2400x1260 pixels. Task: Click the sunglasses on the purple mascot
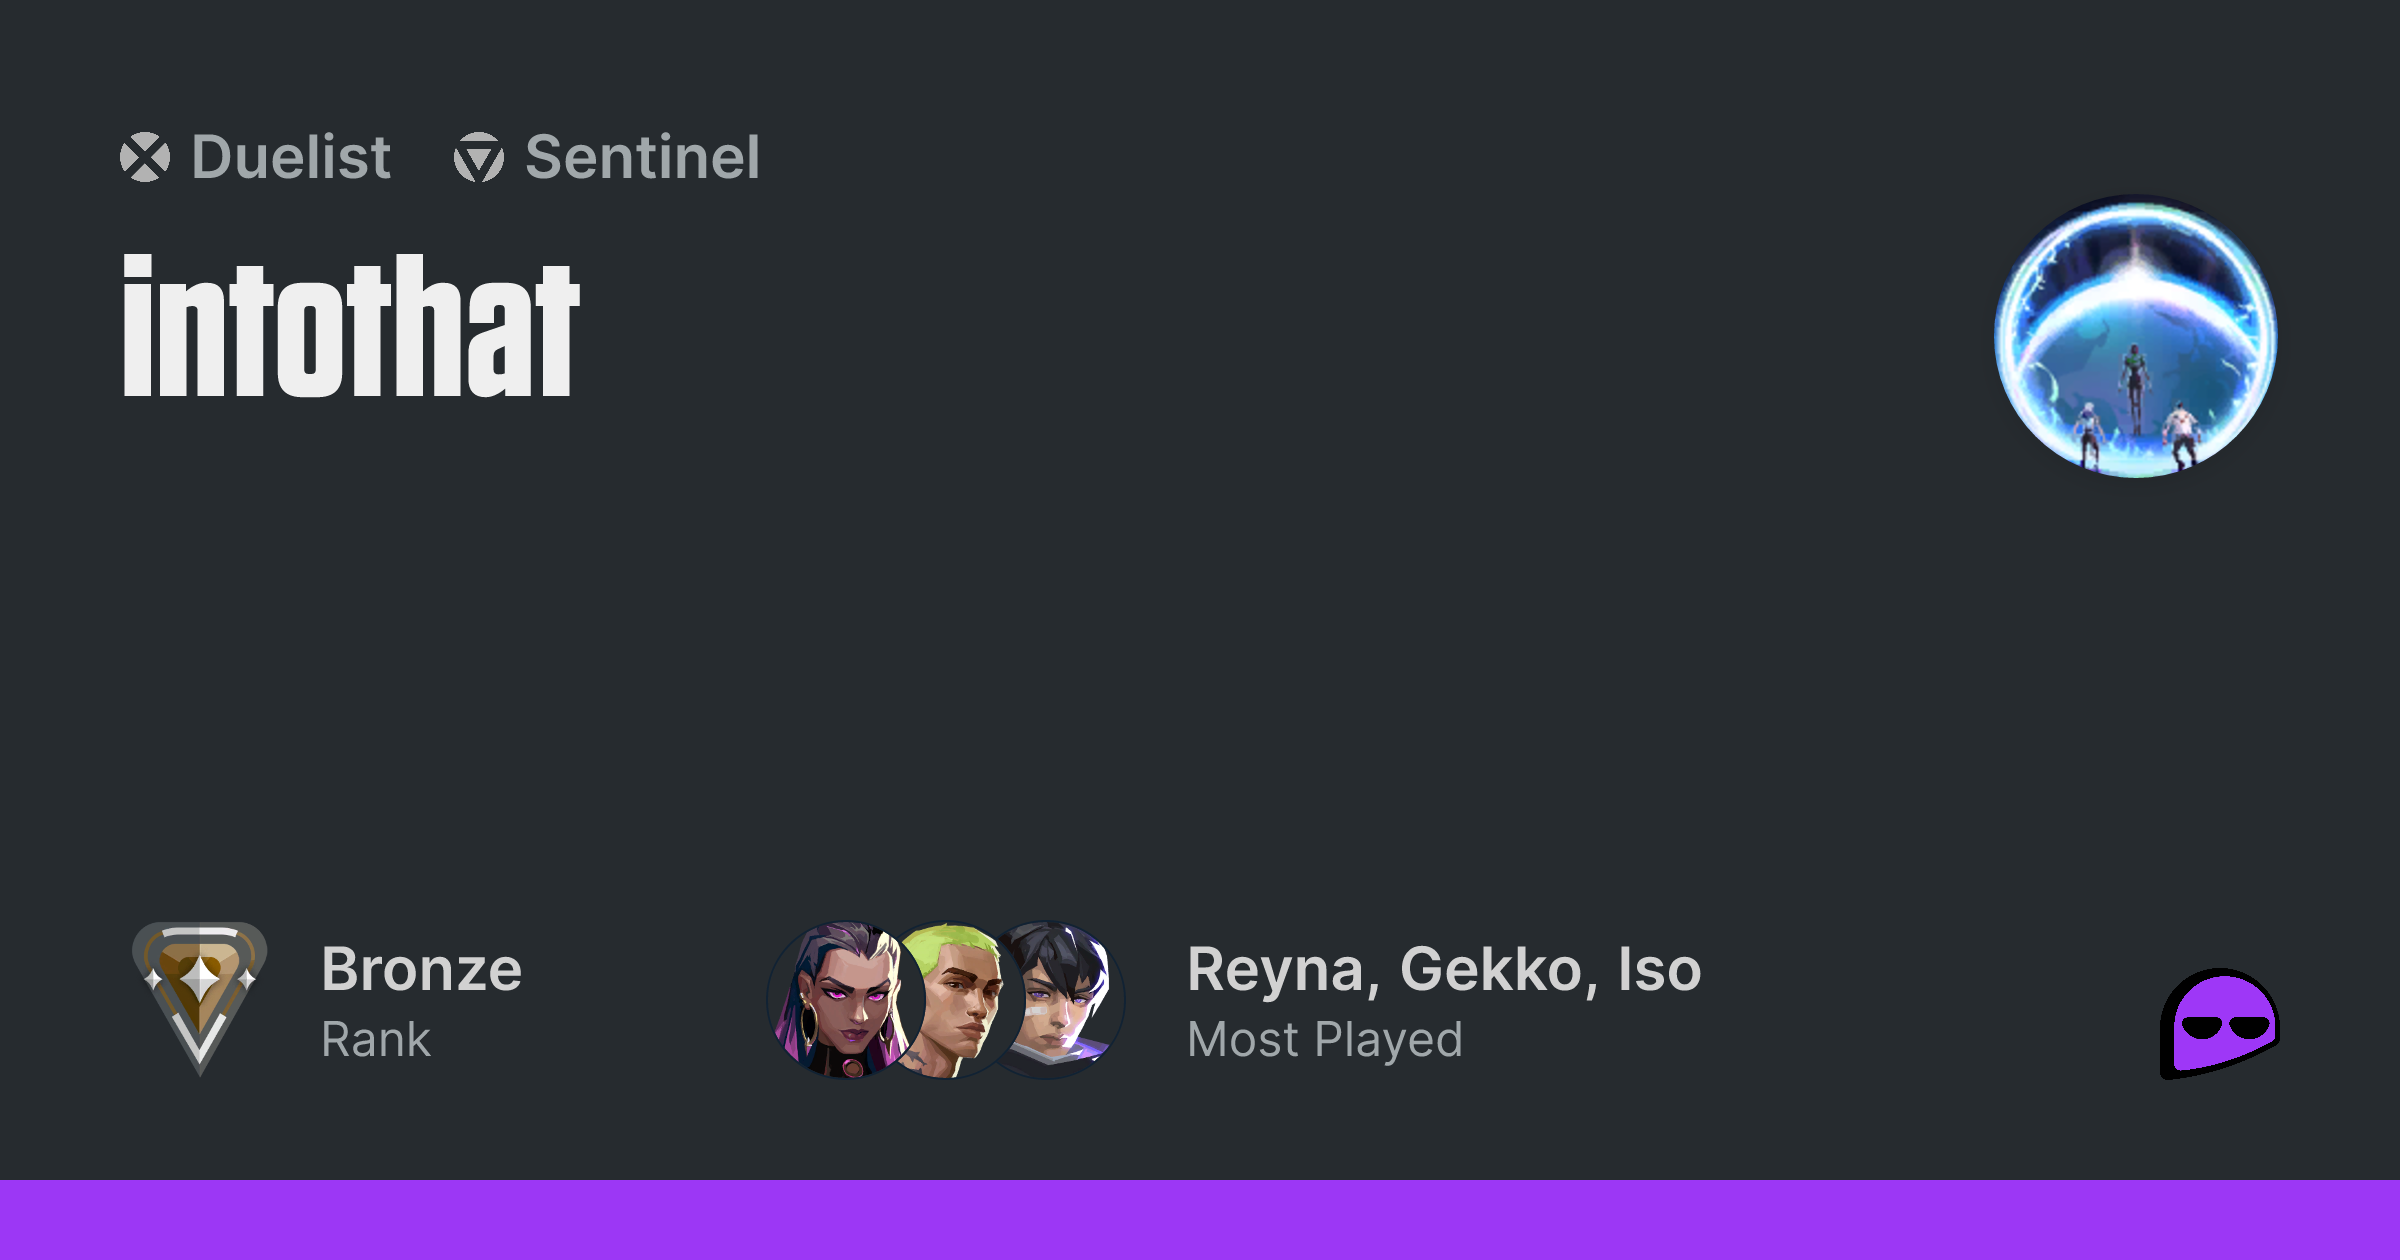[x=2225, y=1027]
